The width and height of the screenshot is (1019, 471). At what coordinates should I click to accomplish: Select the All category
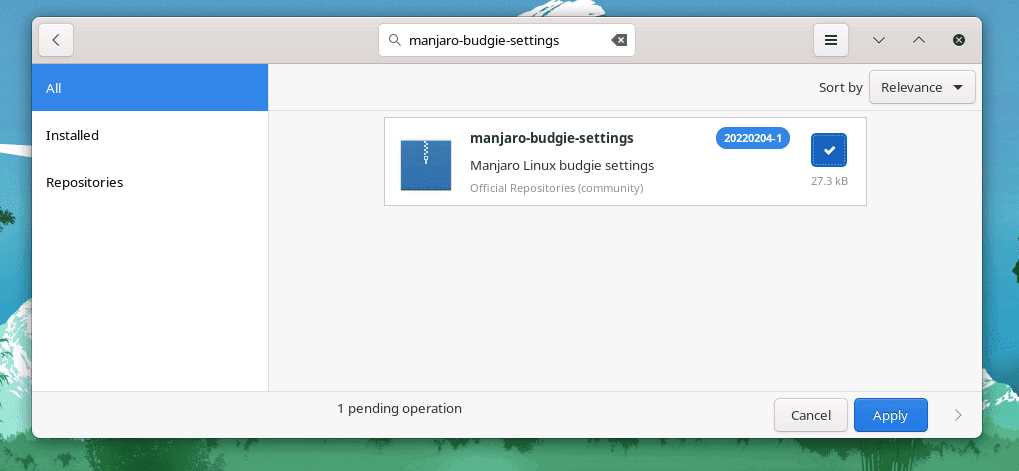tap(149, 88)
